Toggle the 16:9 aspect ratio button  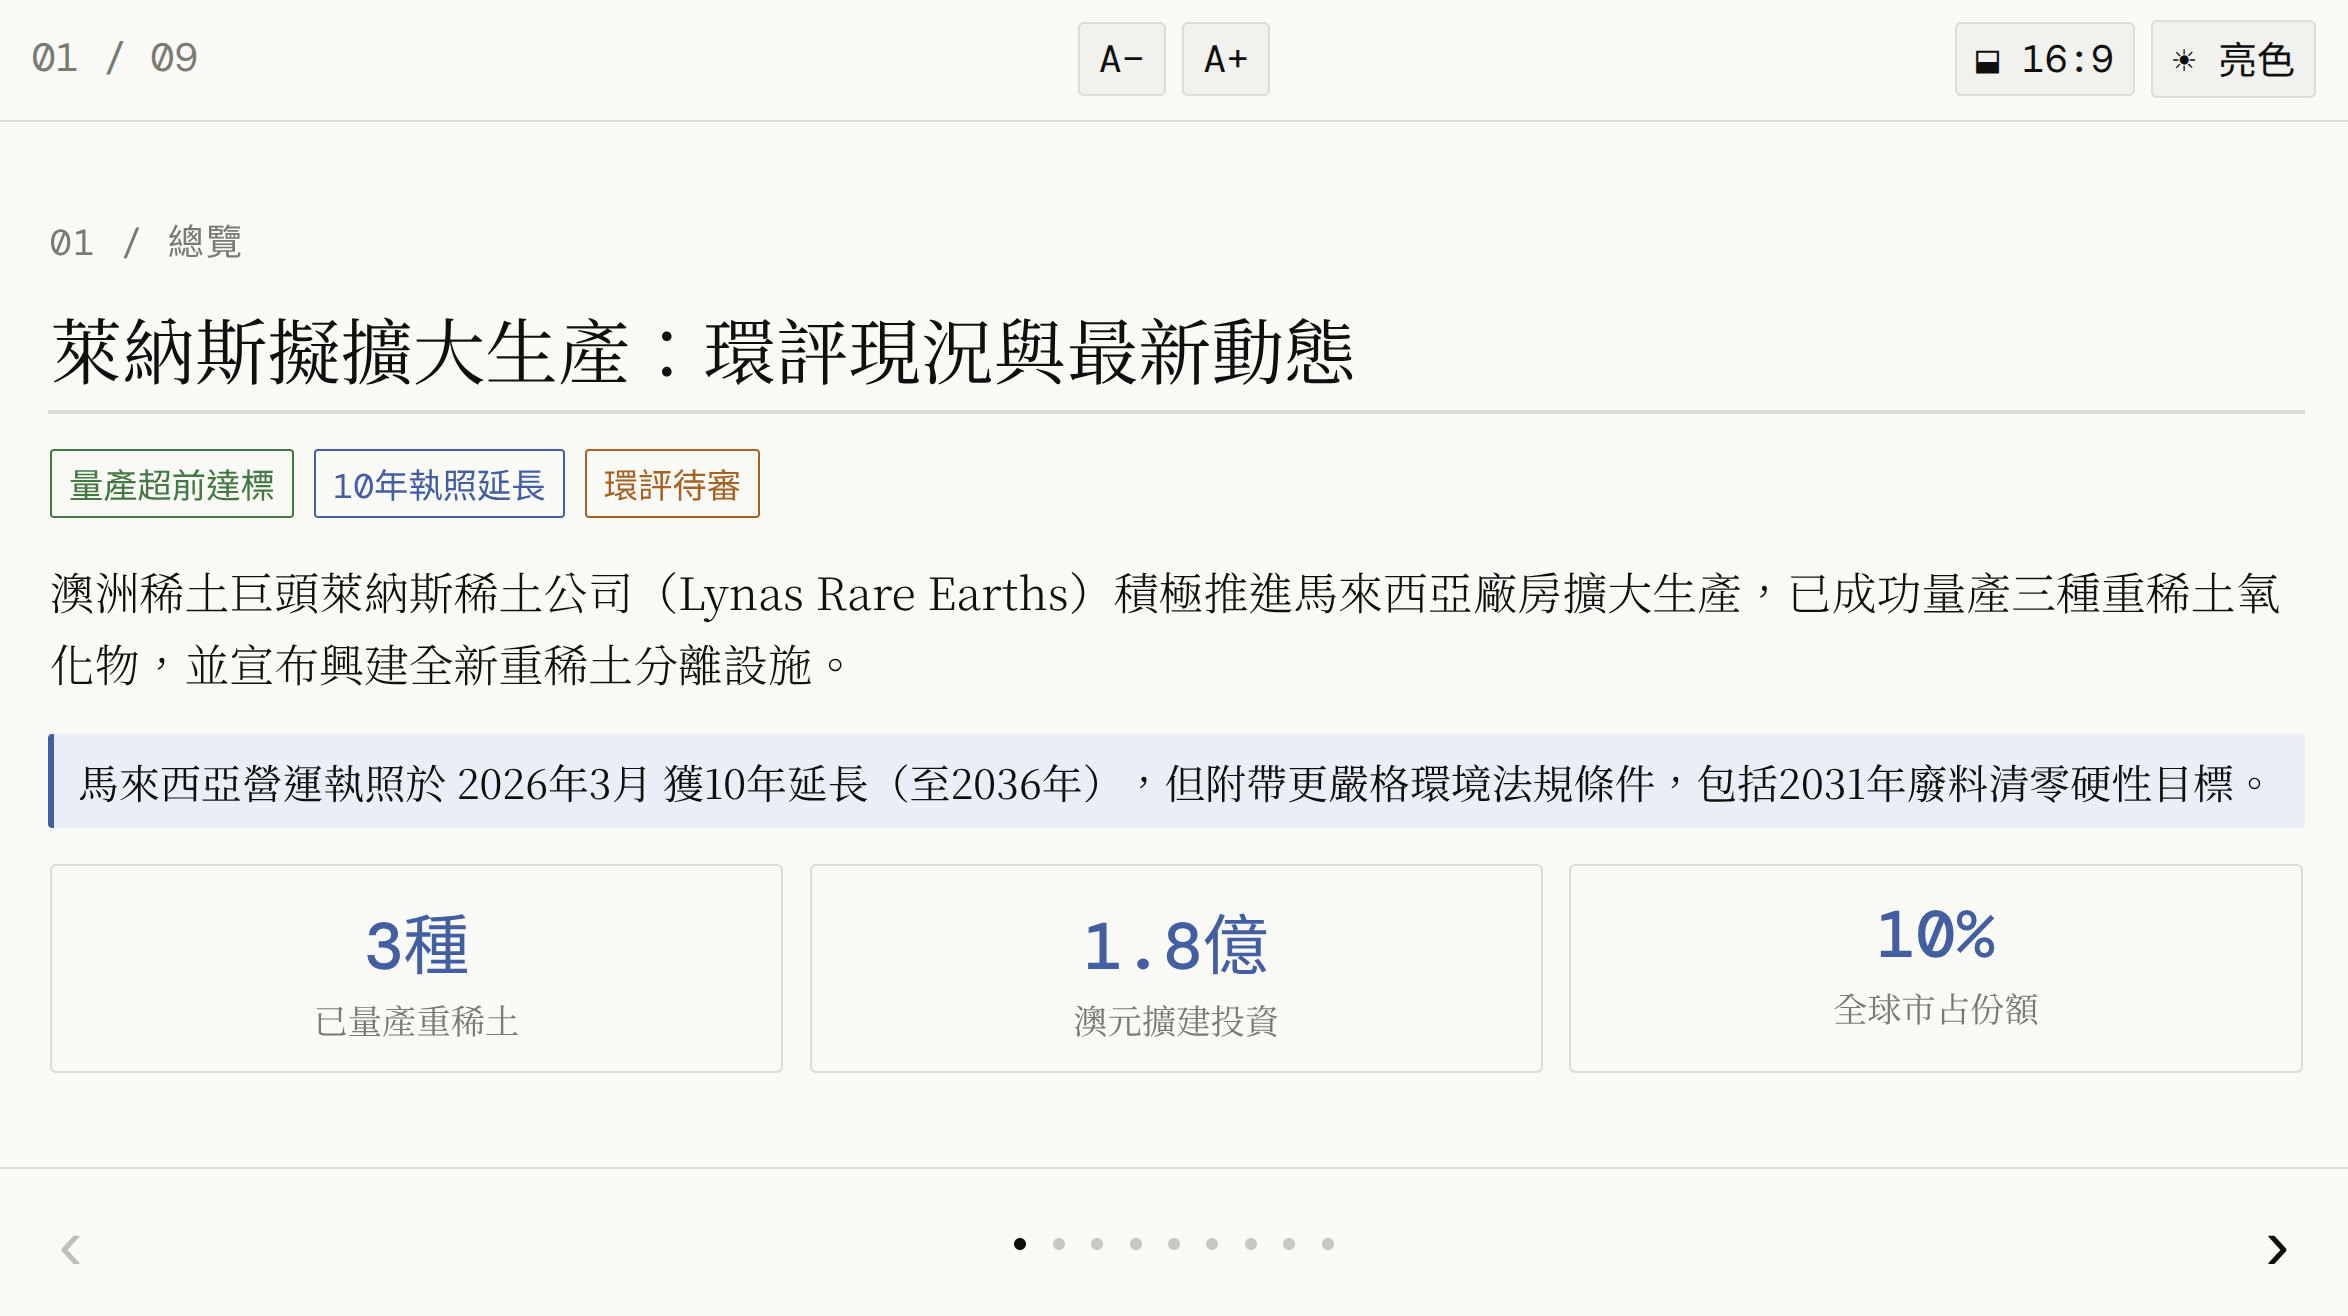pos(2044,60)
